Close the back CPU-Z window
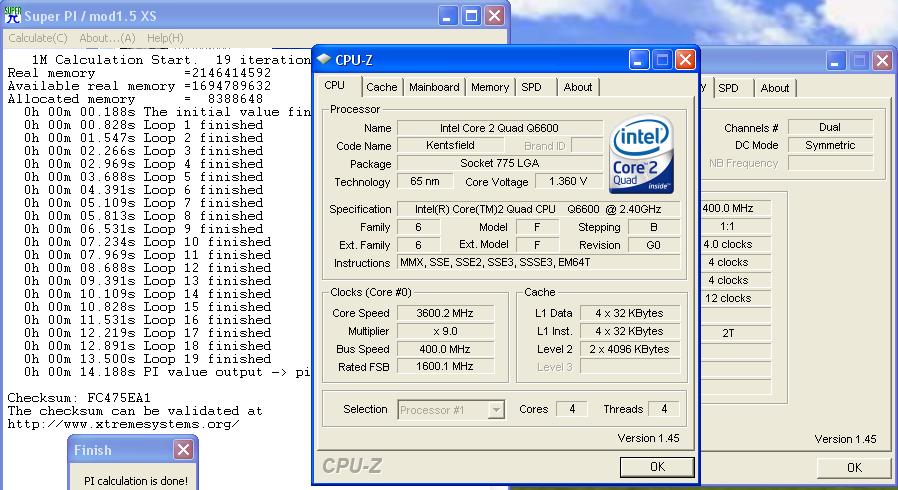Image resolution: width=898 pixels, height=490 pixels. coord(883,60)
